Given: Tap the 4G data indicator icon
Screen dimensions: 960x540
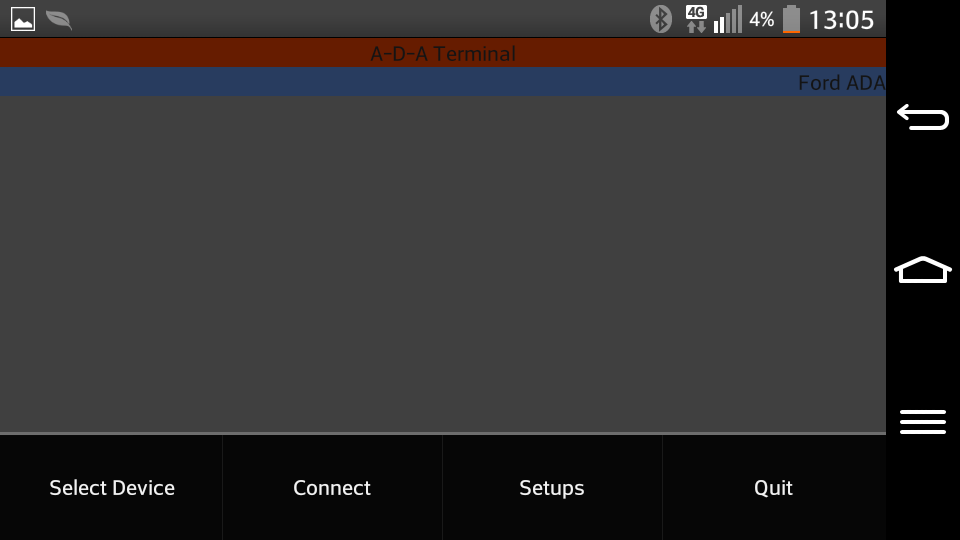Looking at the screenshot, I should click(696, 19).
